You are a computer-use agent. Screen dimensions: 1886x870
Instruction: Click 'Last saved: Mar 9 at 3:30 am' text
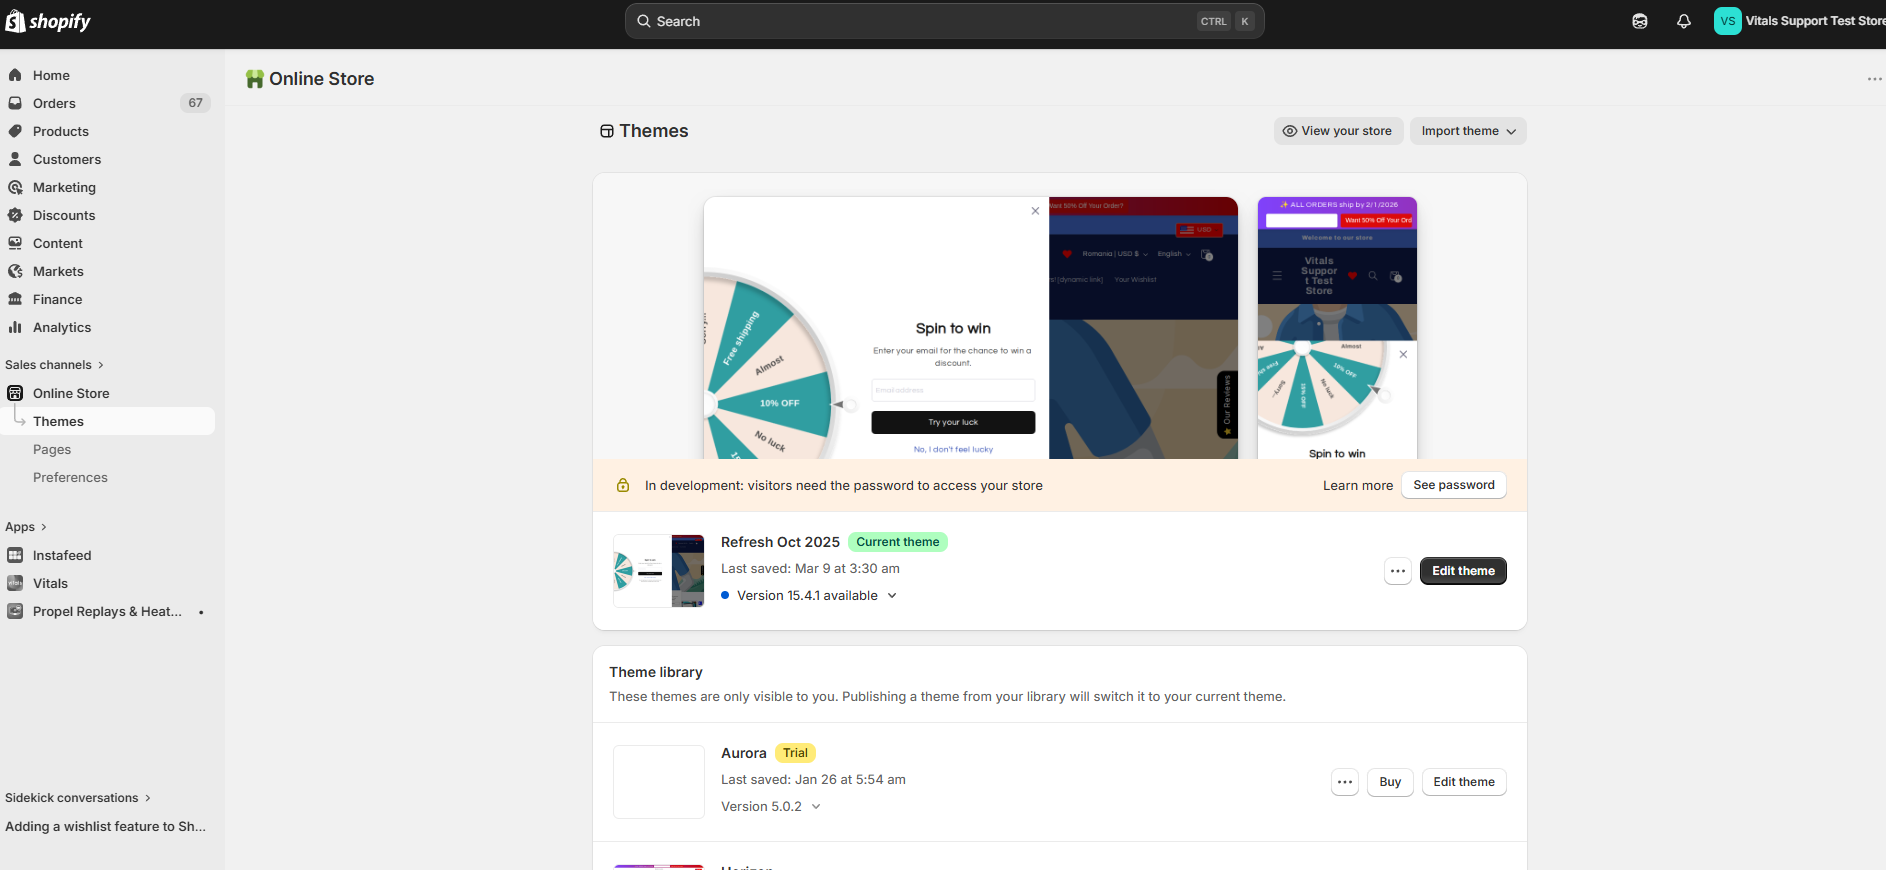[810, 568]
